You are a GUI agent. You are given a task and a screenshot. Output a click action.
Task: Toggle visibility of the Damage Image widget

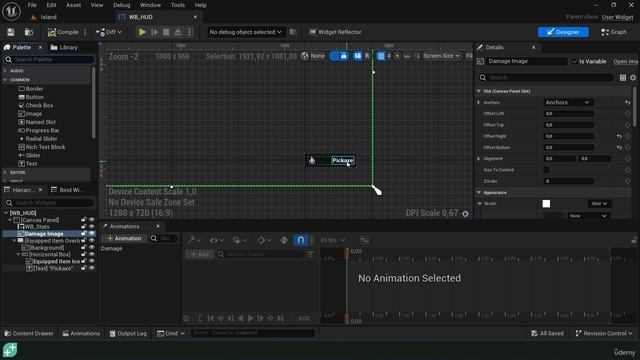[92, 233]
